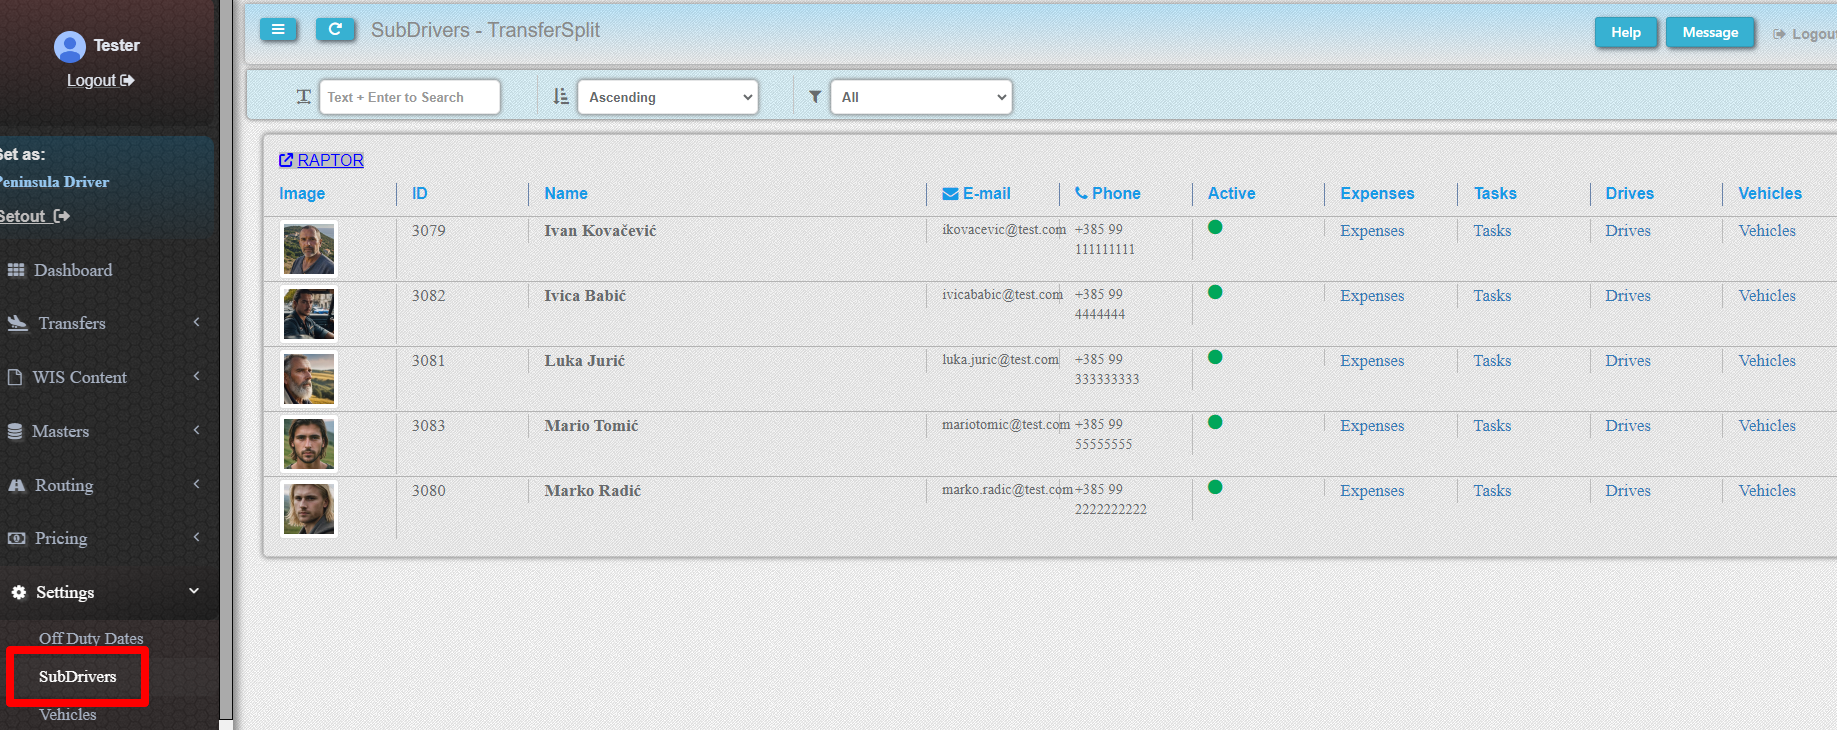
Task: Click the hamburger menu toggle button
Action: 278,30
